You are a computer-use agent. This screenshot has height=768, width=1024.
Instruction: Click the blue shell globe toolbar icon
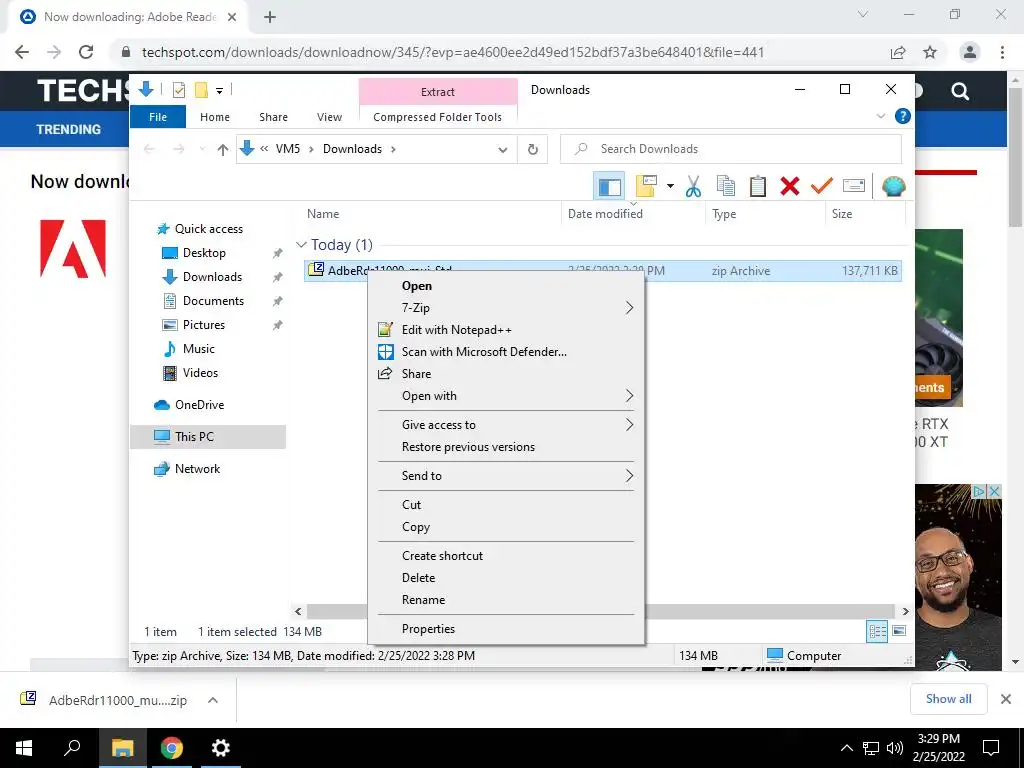click(893, 186)
